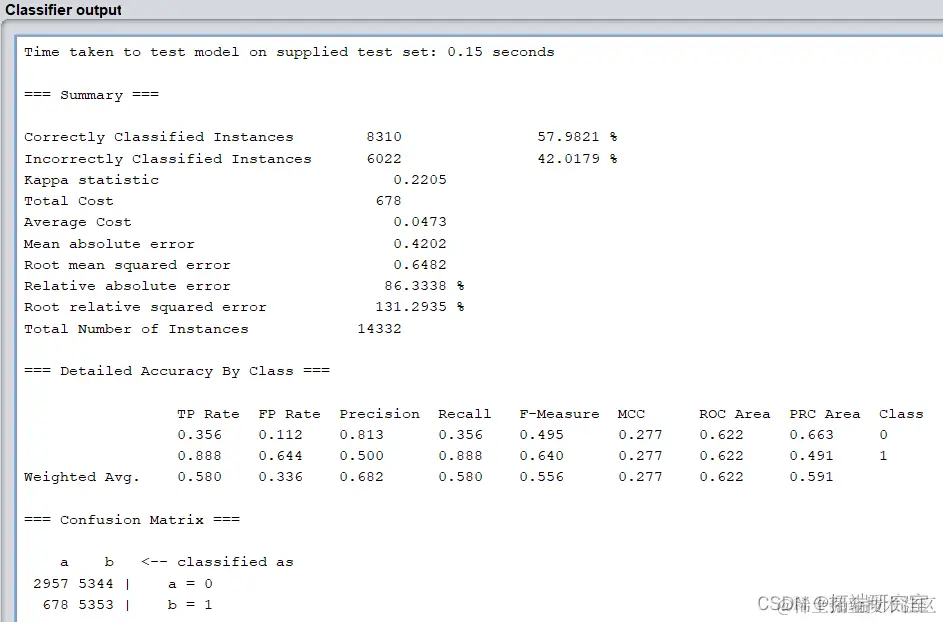Image resolution: width=943 pixels, height=622 pixels.
Task: Click the class 1 PRC Area 0.491
Action: click(x=811, y=456)
